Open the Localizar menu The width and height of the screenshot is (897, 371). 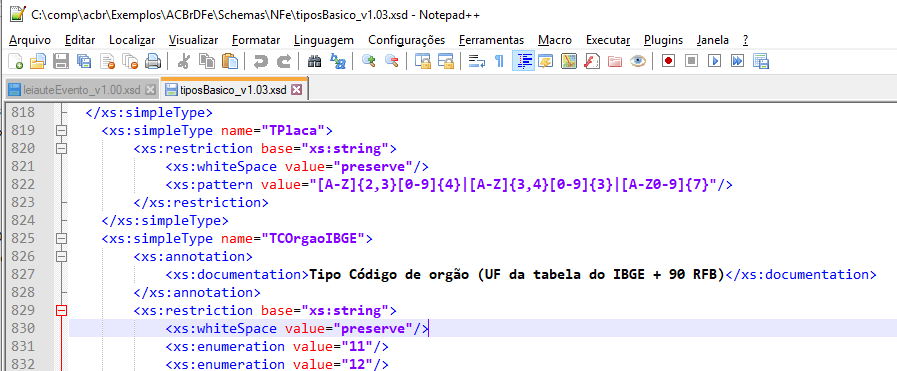[x=132, y=40]
